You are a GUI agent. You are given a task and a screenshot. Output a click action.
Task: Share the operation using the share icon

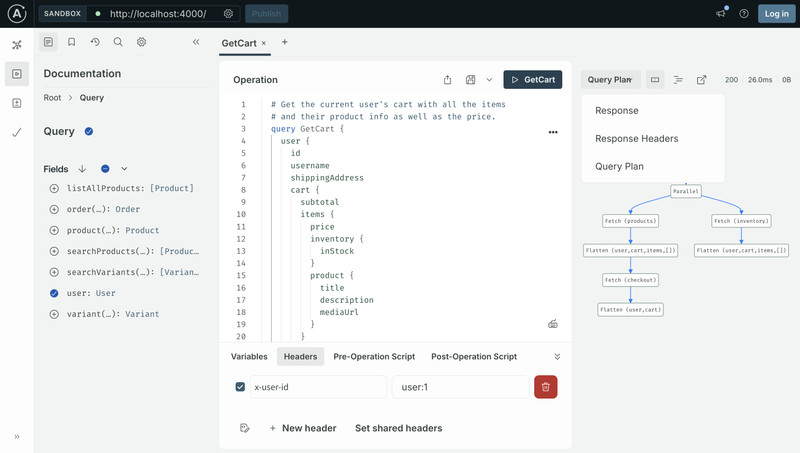click(x=447, y=80)
